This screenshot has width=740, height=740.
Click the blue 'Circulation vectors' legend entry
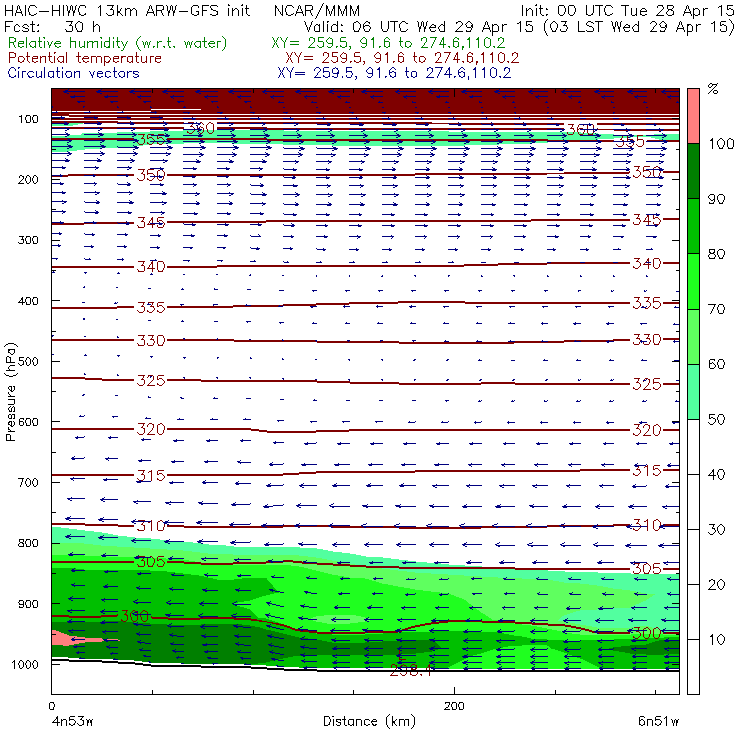[73, 73]
